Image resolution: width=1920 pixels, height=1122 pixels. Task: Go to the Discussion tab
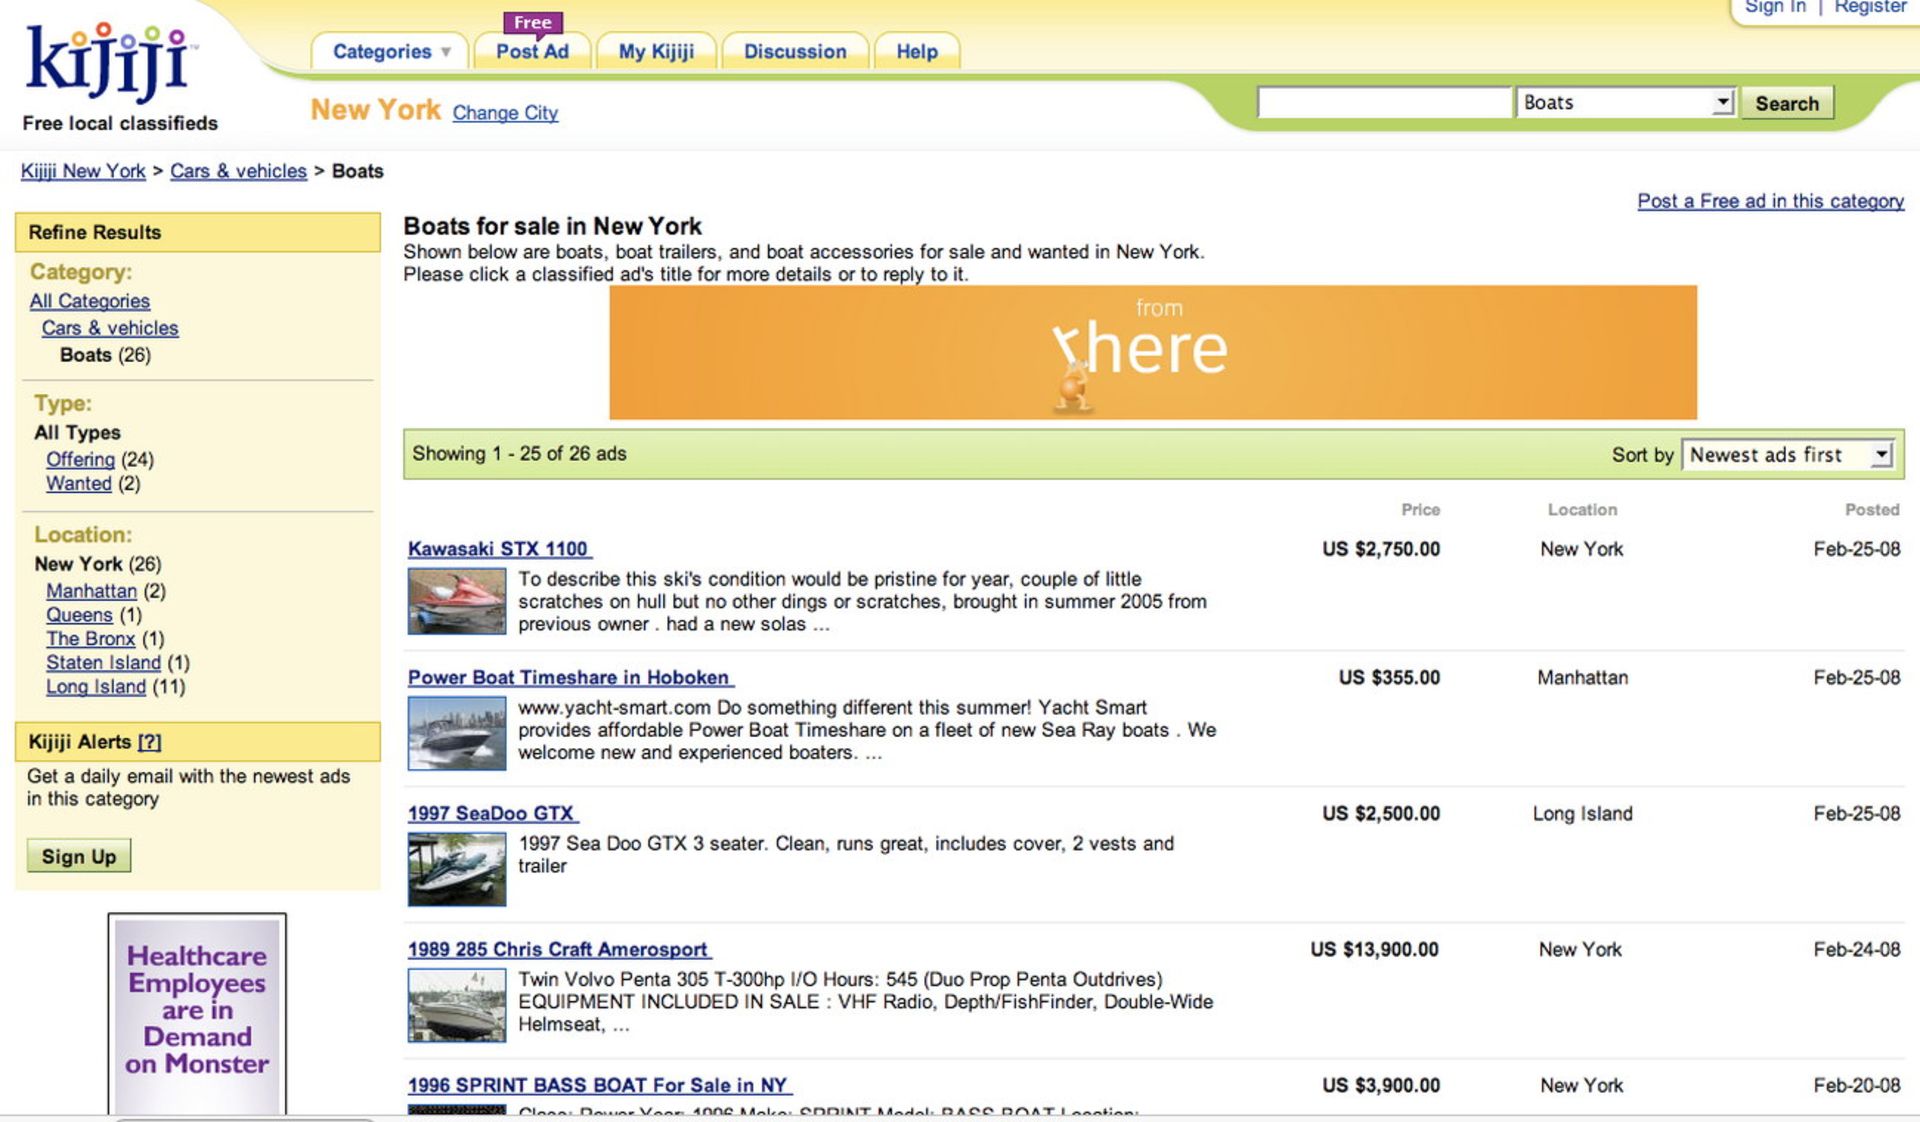coord(795,52)
